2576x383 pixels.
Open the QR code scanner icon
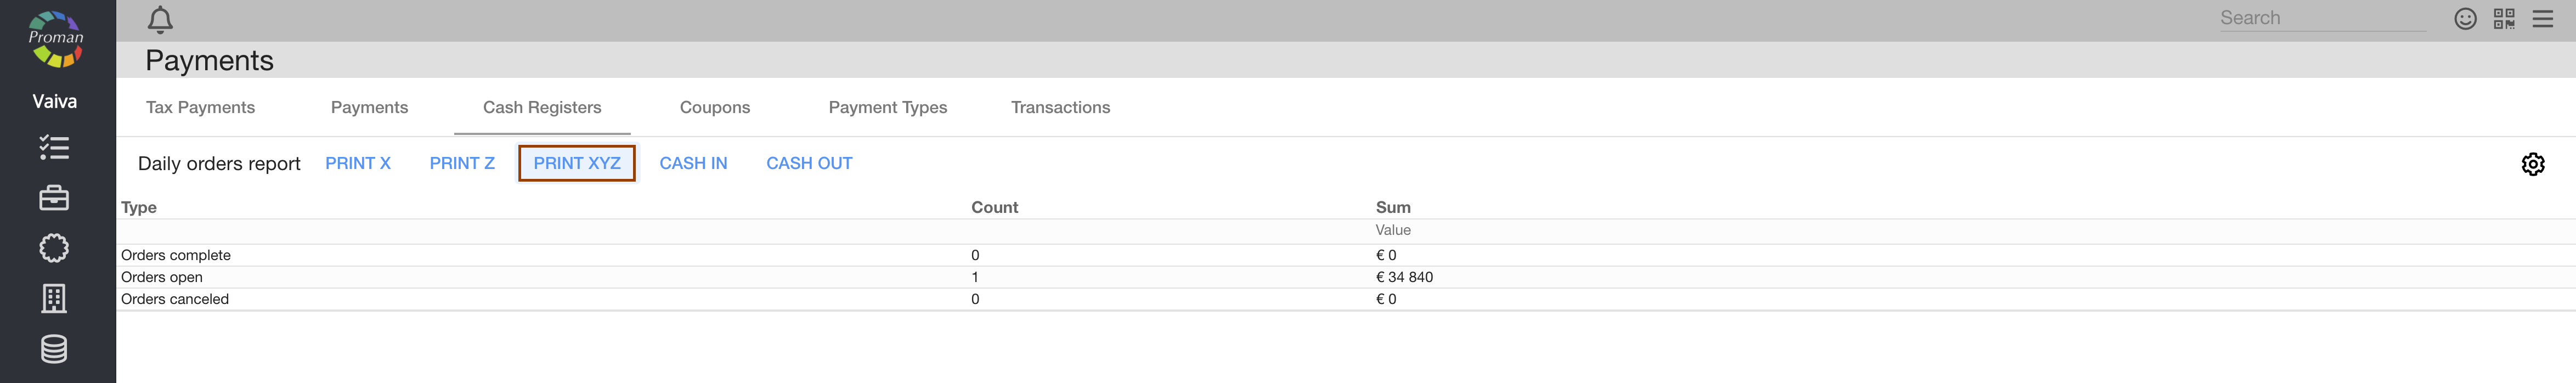2504,19
